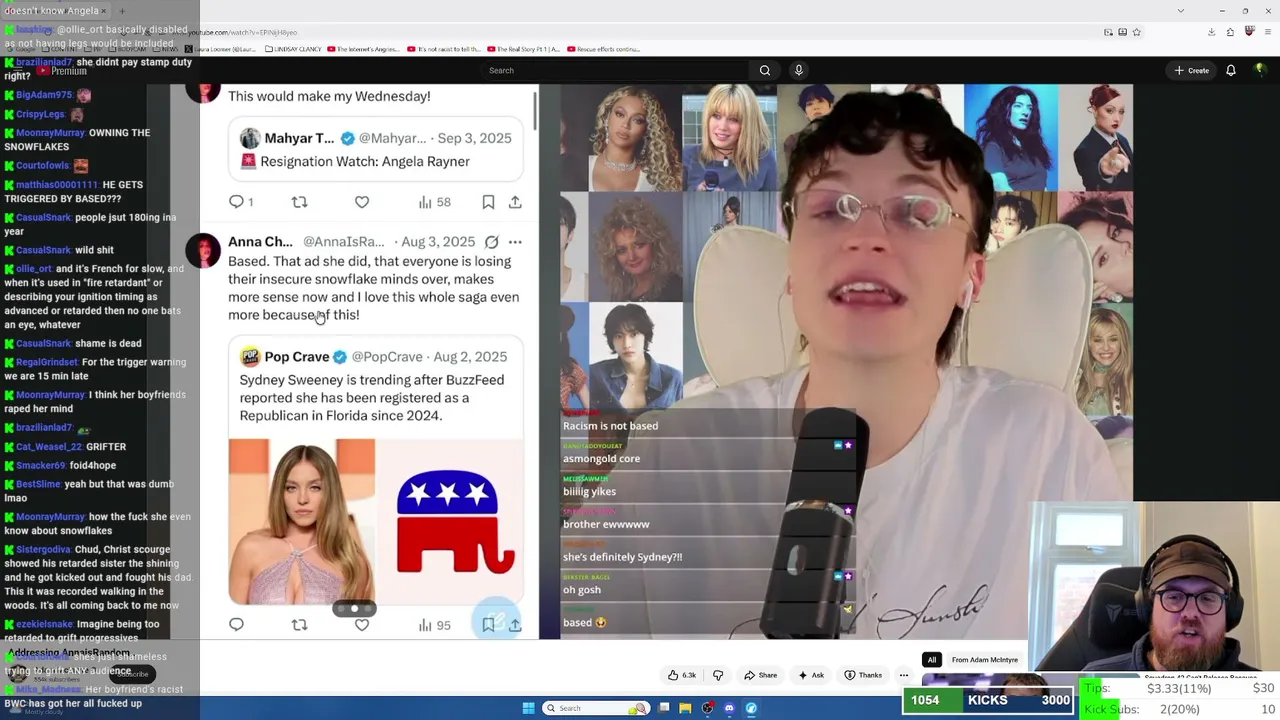This screenshot has height=720, width=1280.
Task: Click 'asmongold core' chat message
Action: [601, 459]
